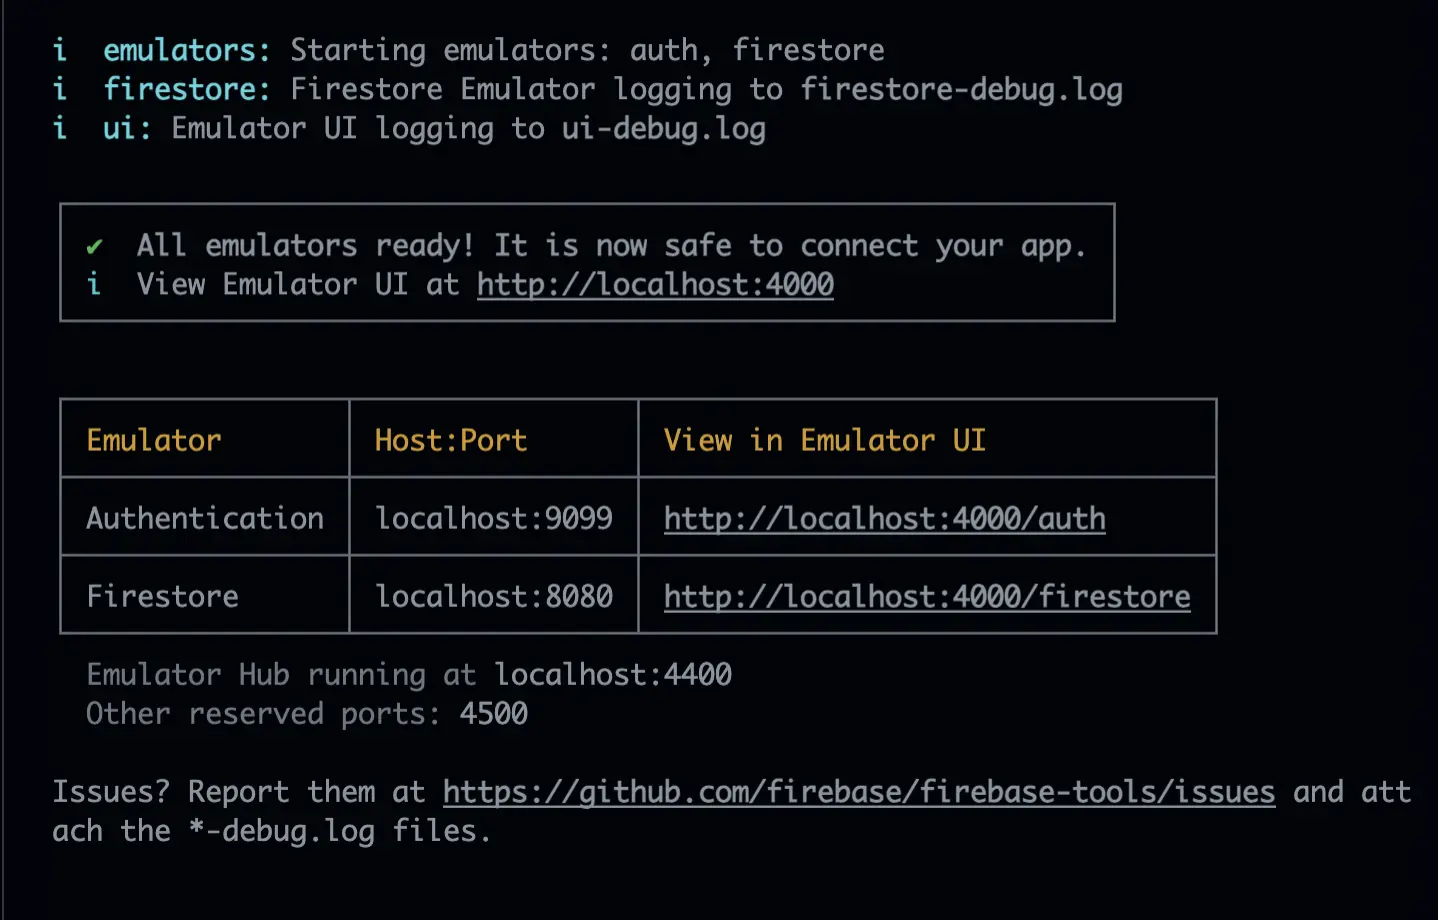
Task: Click the reserved port number 4500
Action: pyautogui.click(x=493, y=714)
